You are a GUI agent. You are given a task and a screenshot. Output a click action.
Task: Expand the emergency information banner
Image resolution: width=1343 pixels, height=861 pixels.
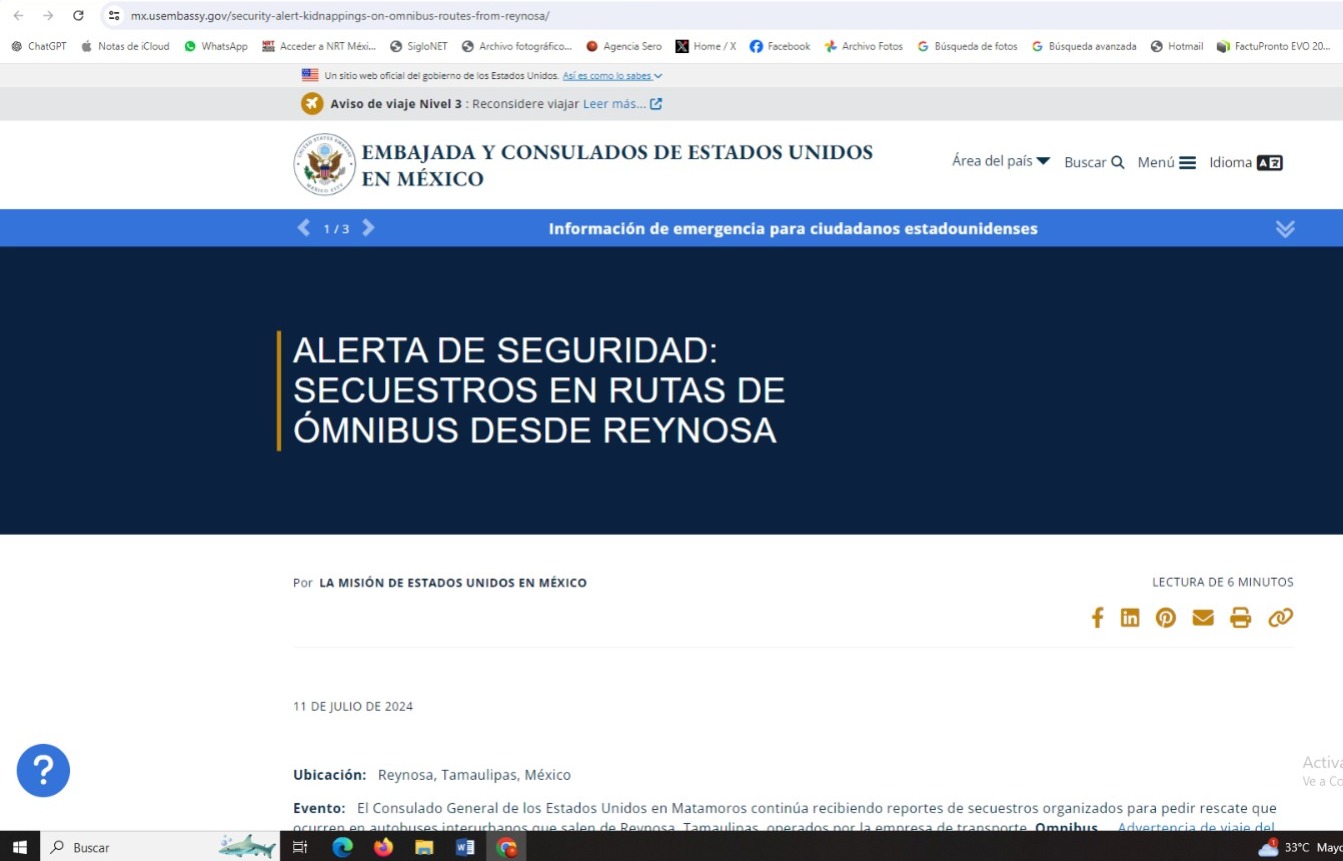tap(1285, 229)
